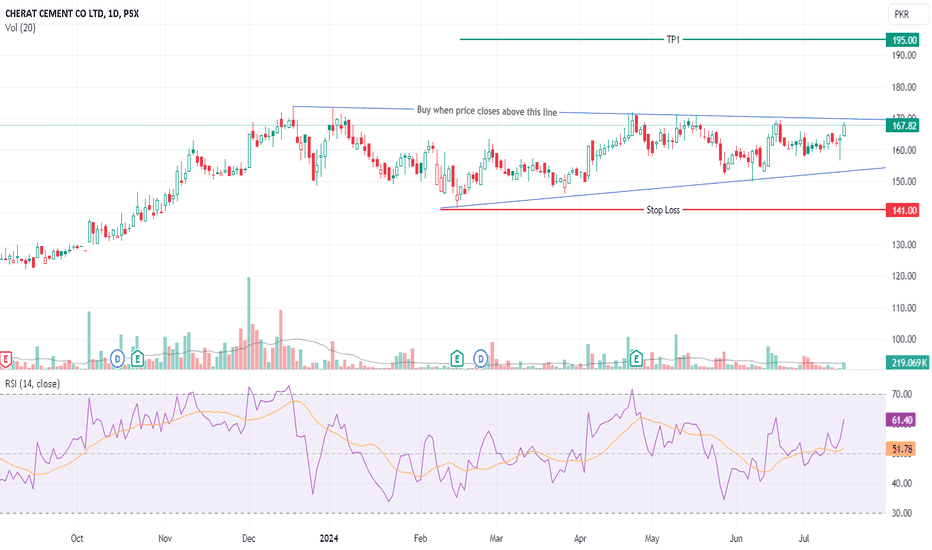Click the green earnings E marker in late April
The width and height of the screenshot is (932, 550).
636,359
